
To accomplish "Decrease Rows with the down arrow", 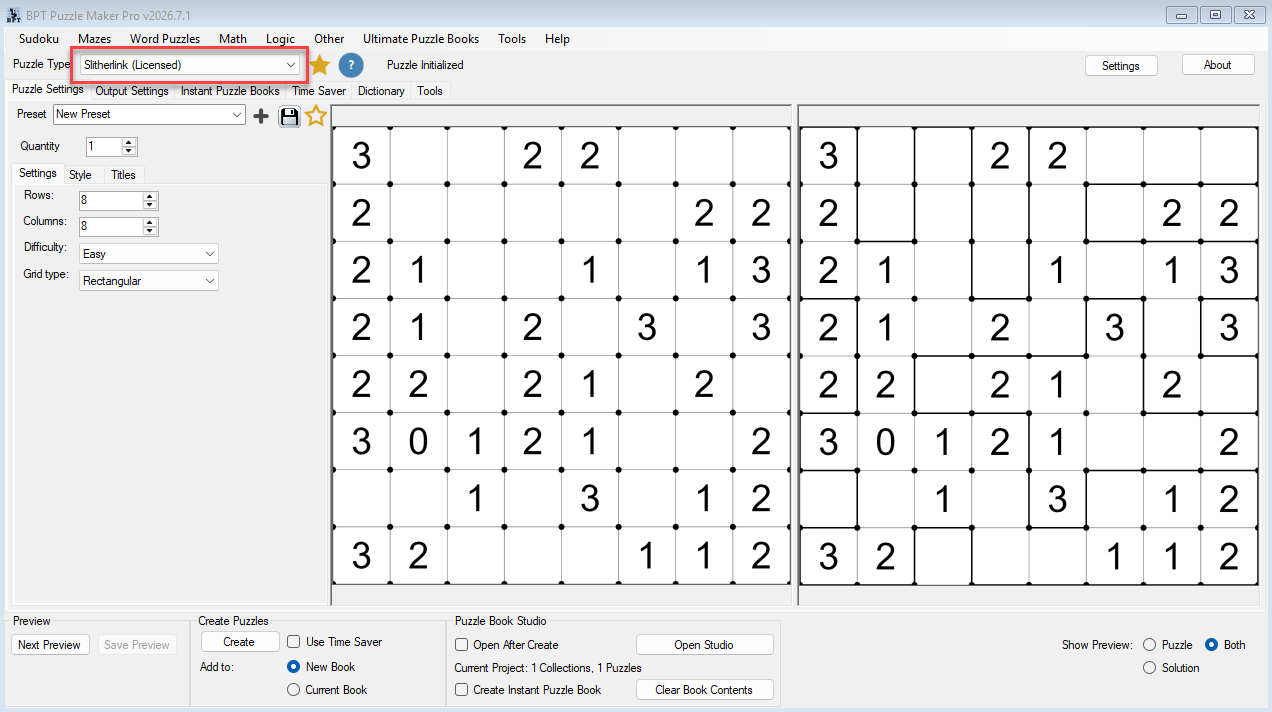I will tap(149, 205).
